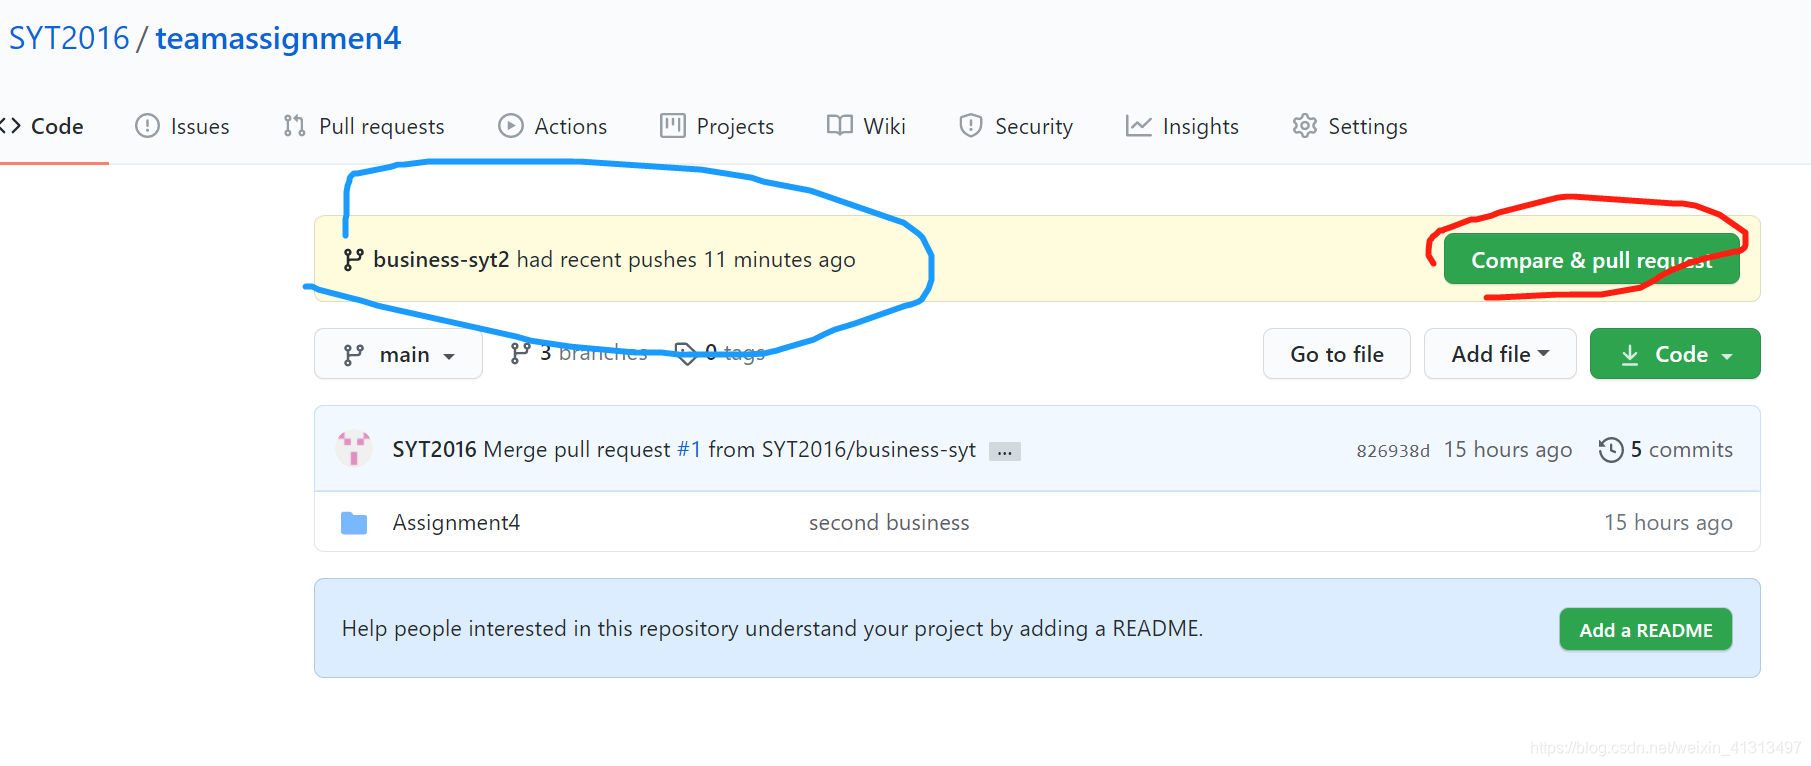View the 3 branches link
1811x766 pixels.
click(x=579, y=353)
